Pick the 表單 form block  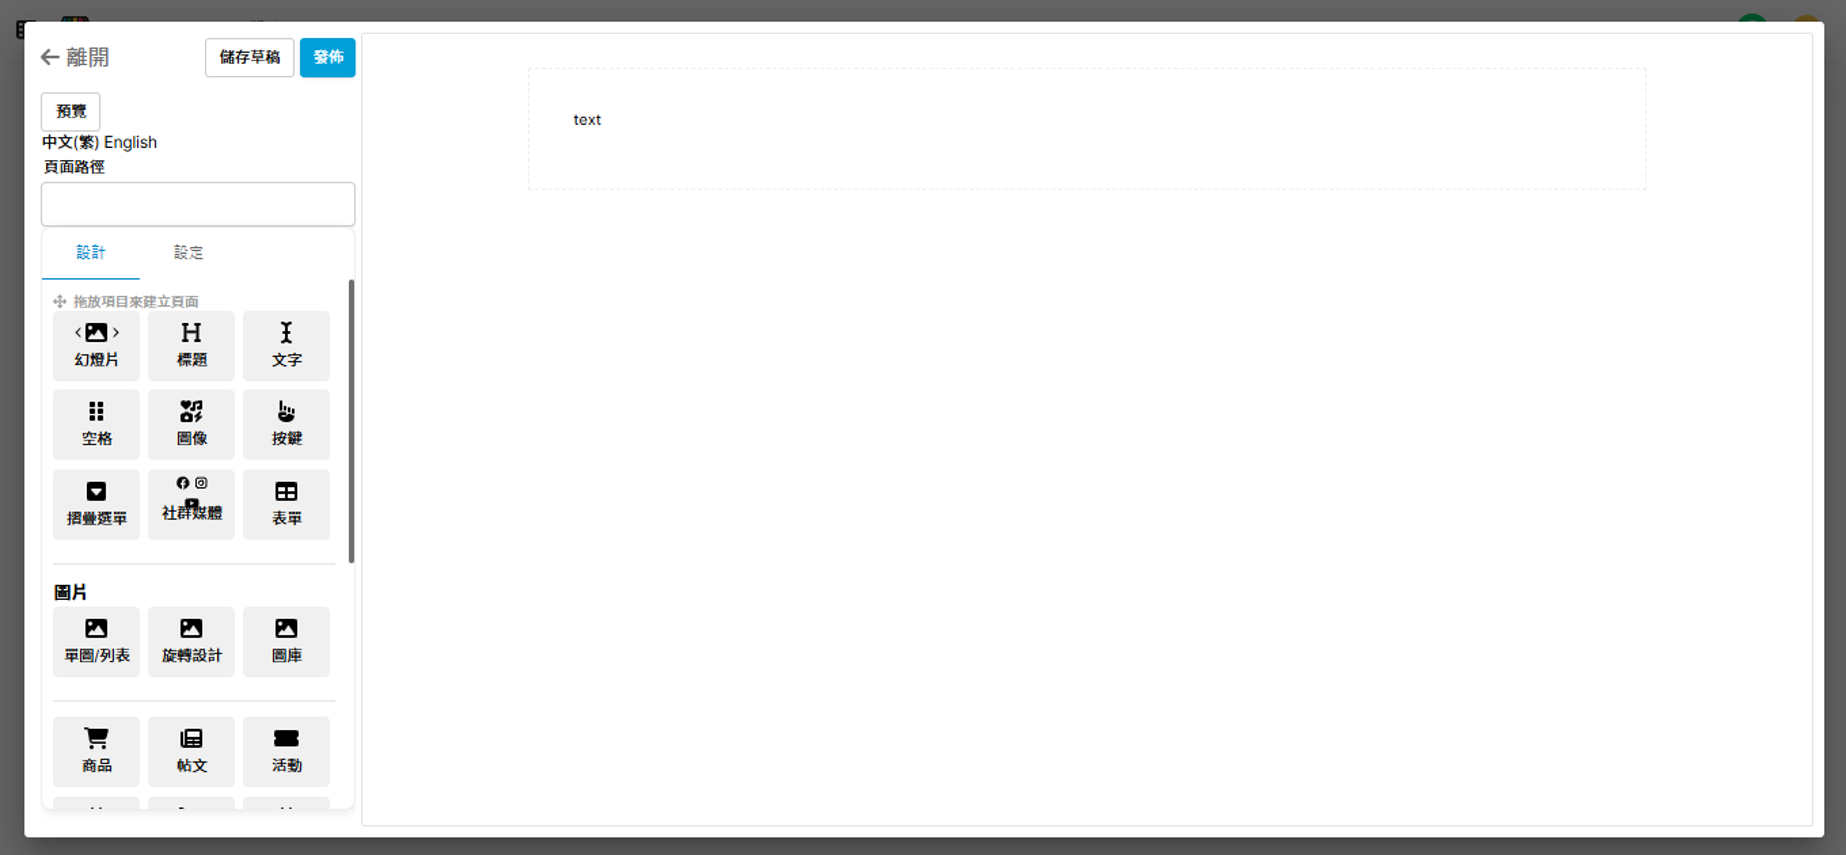pyautogui.click(x=286, y=504)
